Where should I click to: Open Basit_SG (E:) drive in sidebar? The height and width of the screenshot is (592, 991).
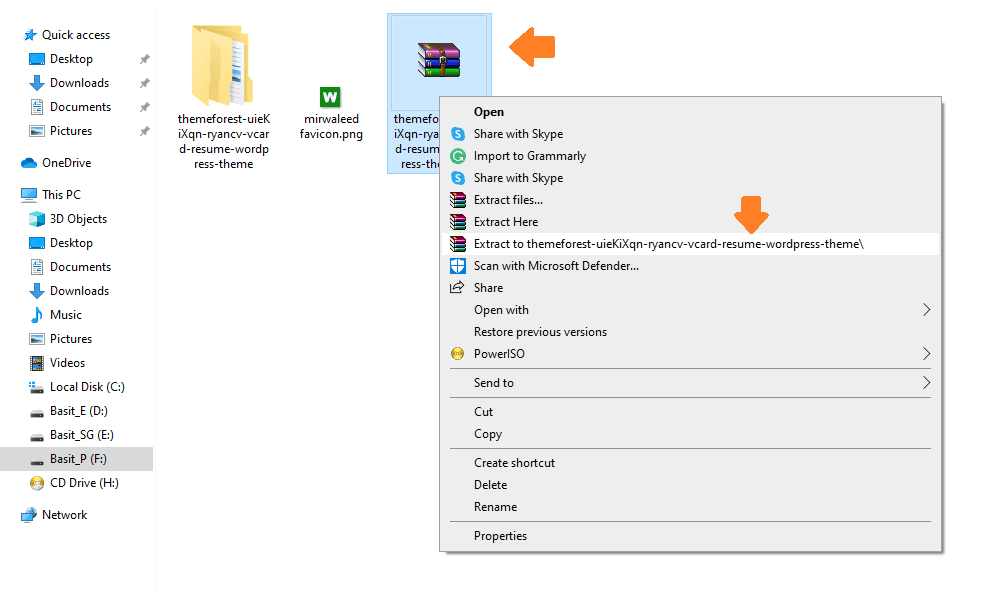76,435
